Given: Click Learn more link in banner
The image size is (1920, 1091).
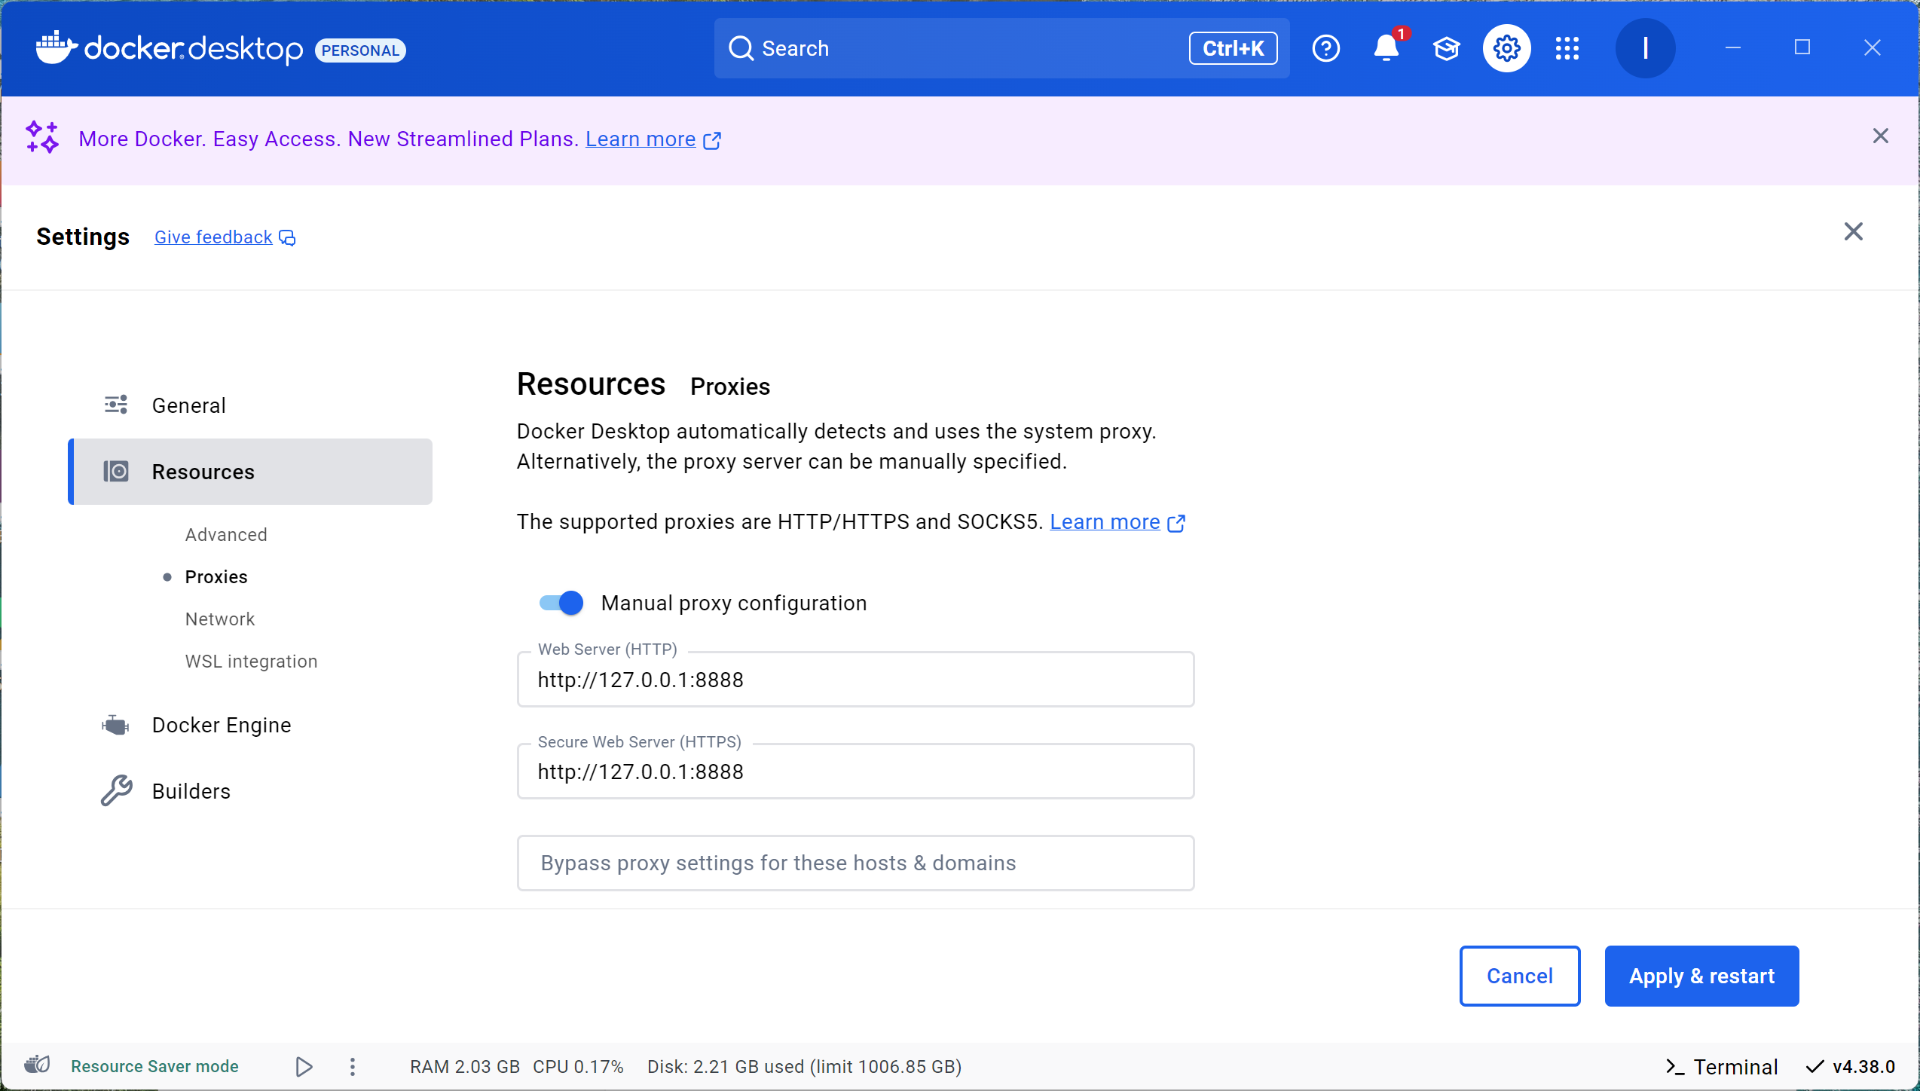Looking at the screenshot, I should coord(640,139).
